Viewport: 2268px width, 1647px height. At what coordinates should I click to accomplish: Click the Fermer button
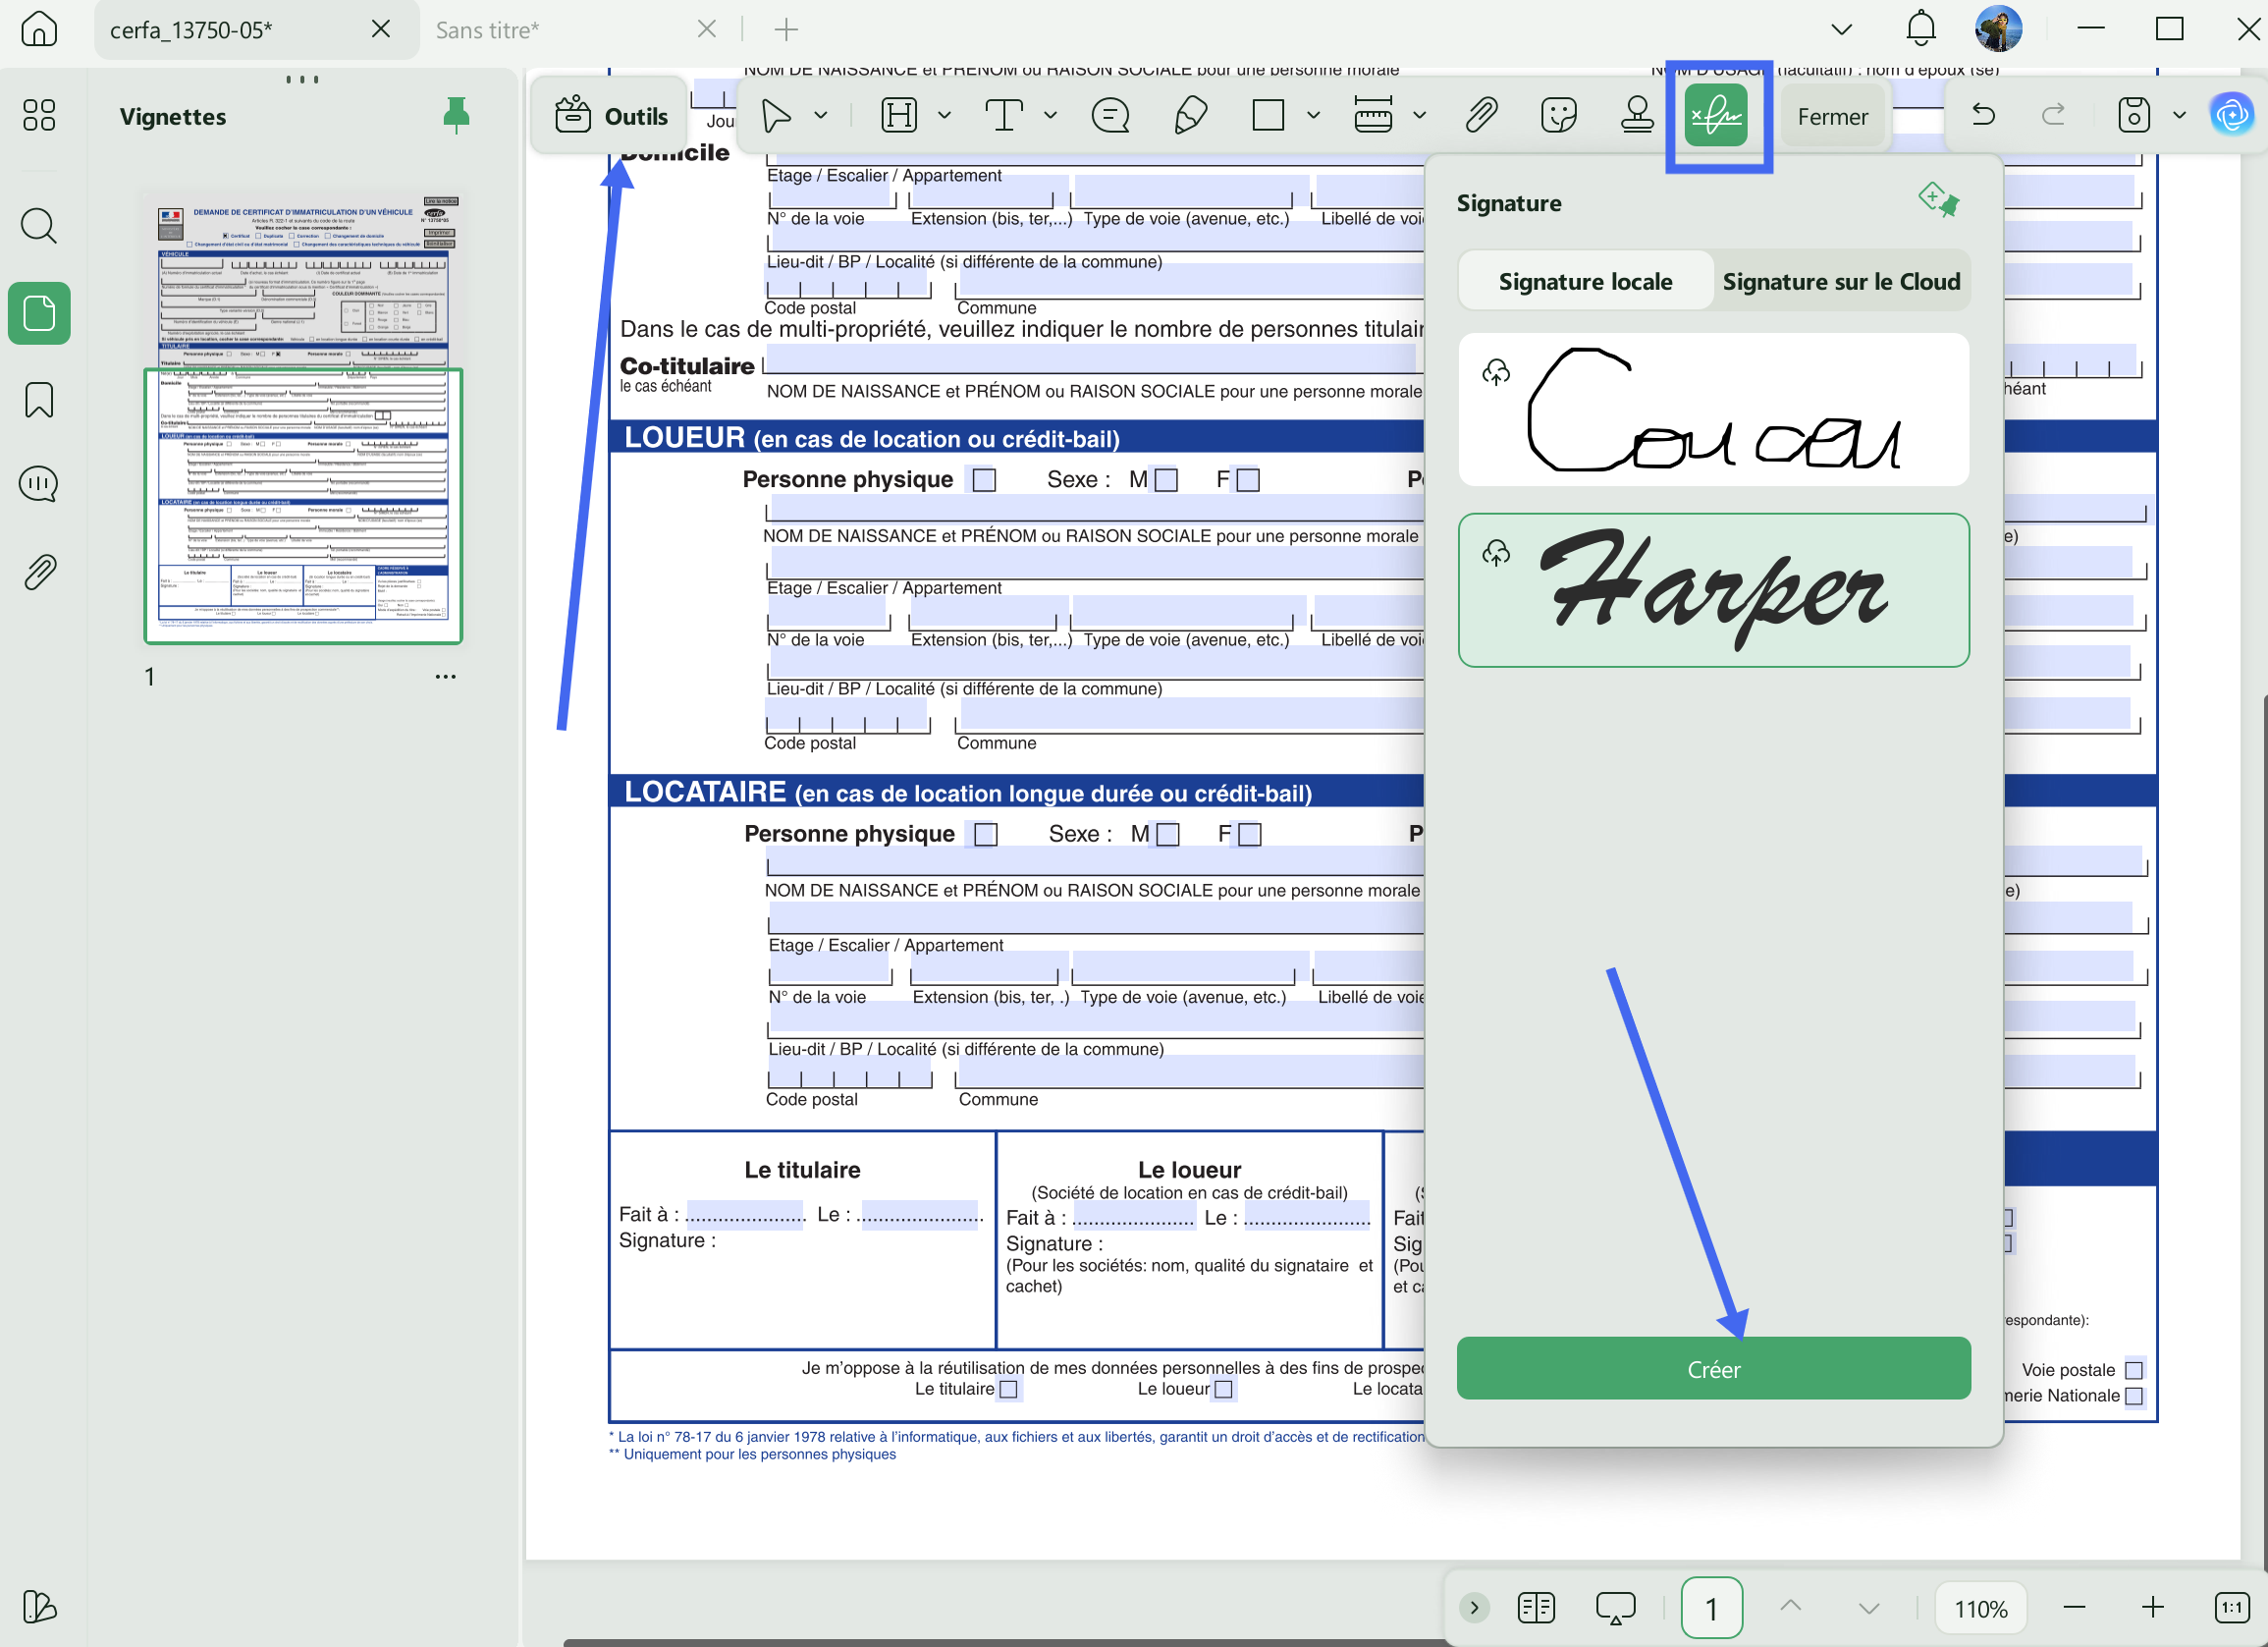click(1832, 117)
